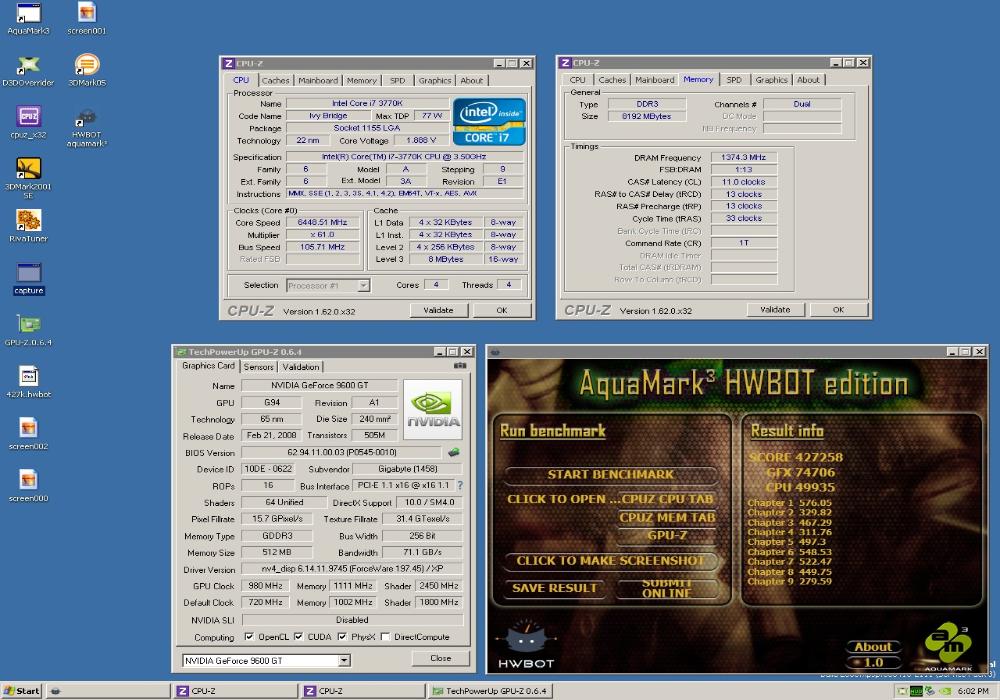Open the Processor #1 selection dropdown
1000x700 pixels.
click(x=364, y=286)
